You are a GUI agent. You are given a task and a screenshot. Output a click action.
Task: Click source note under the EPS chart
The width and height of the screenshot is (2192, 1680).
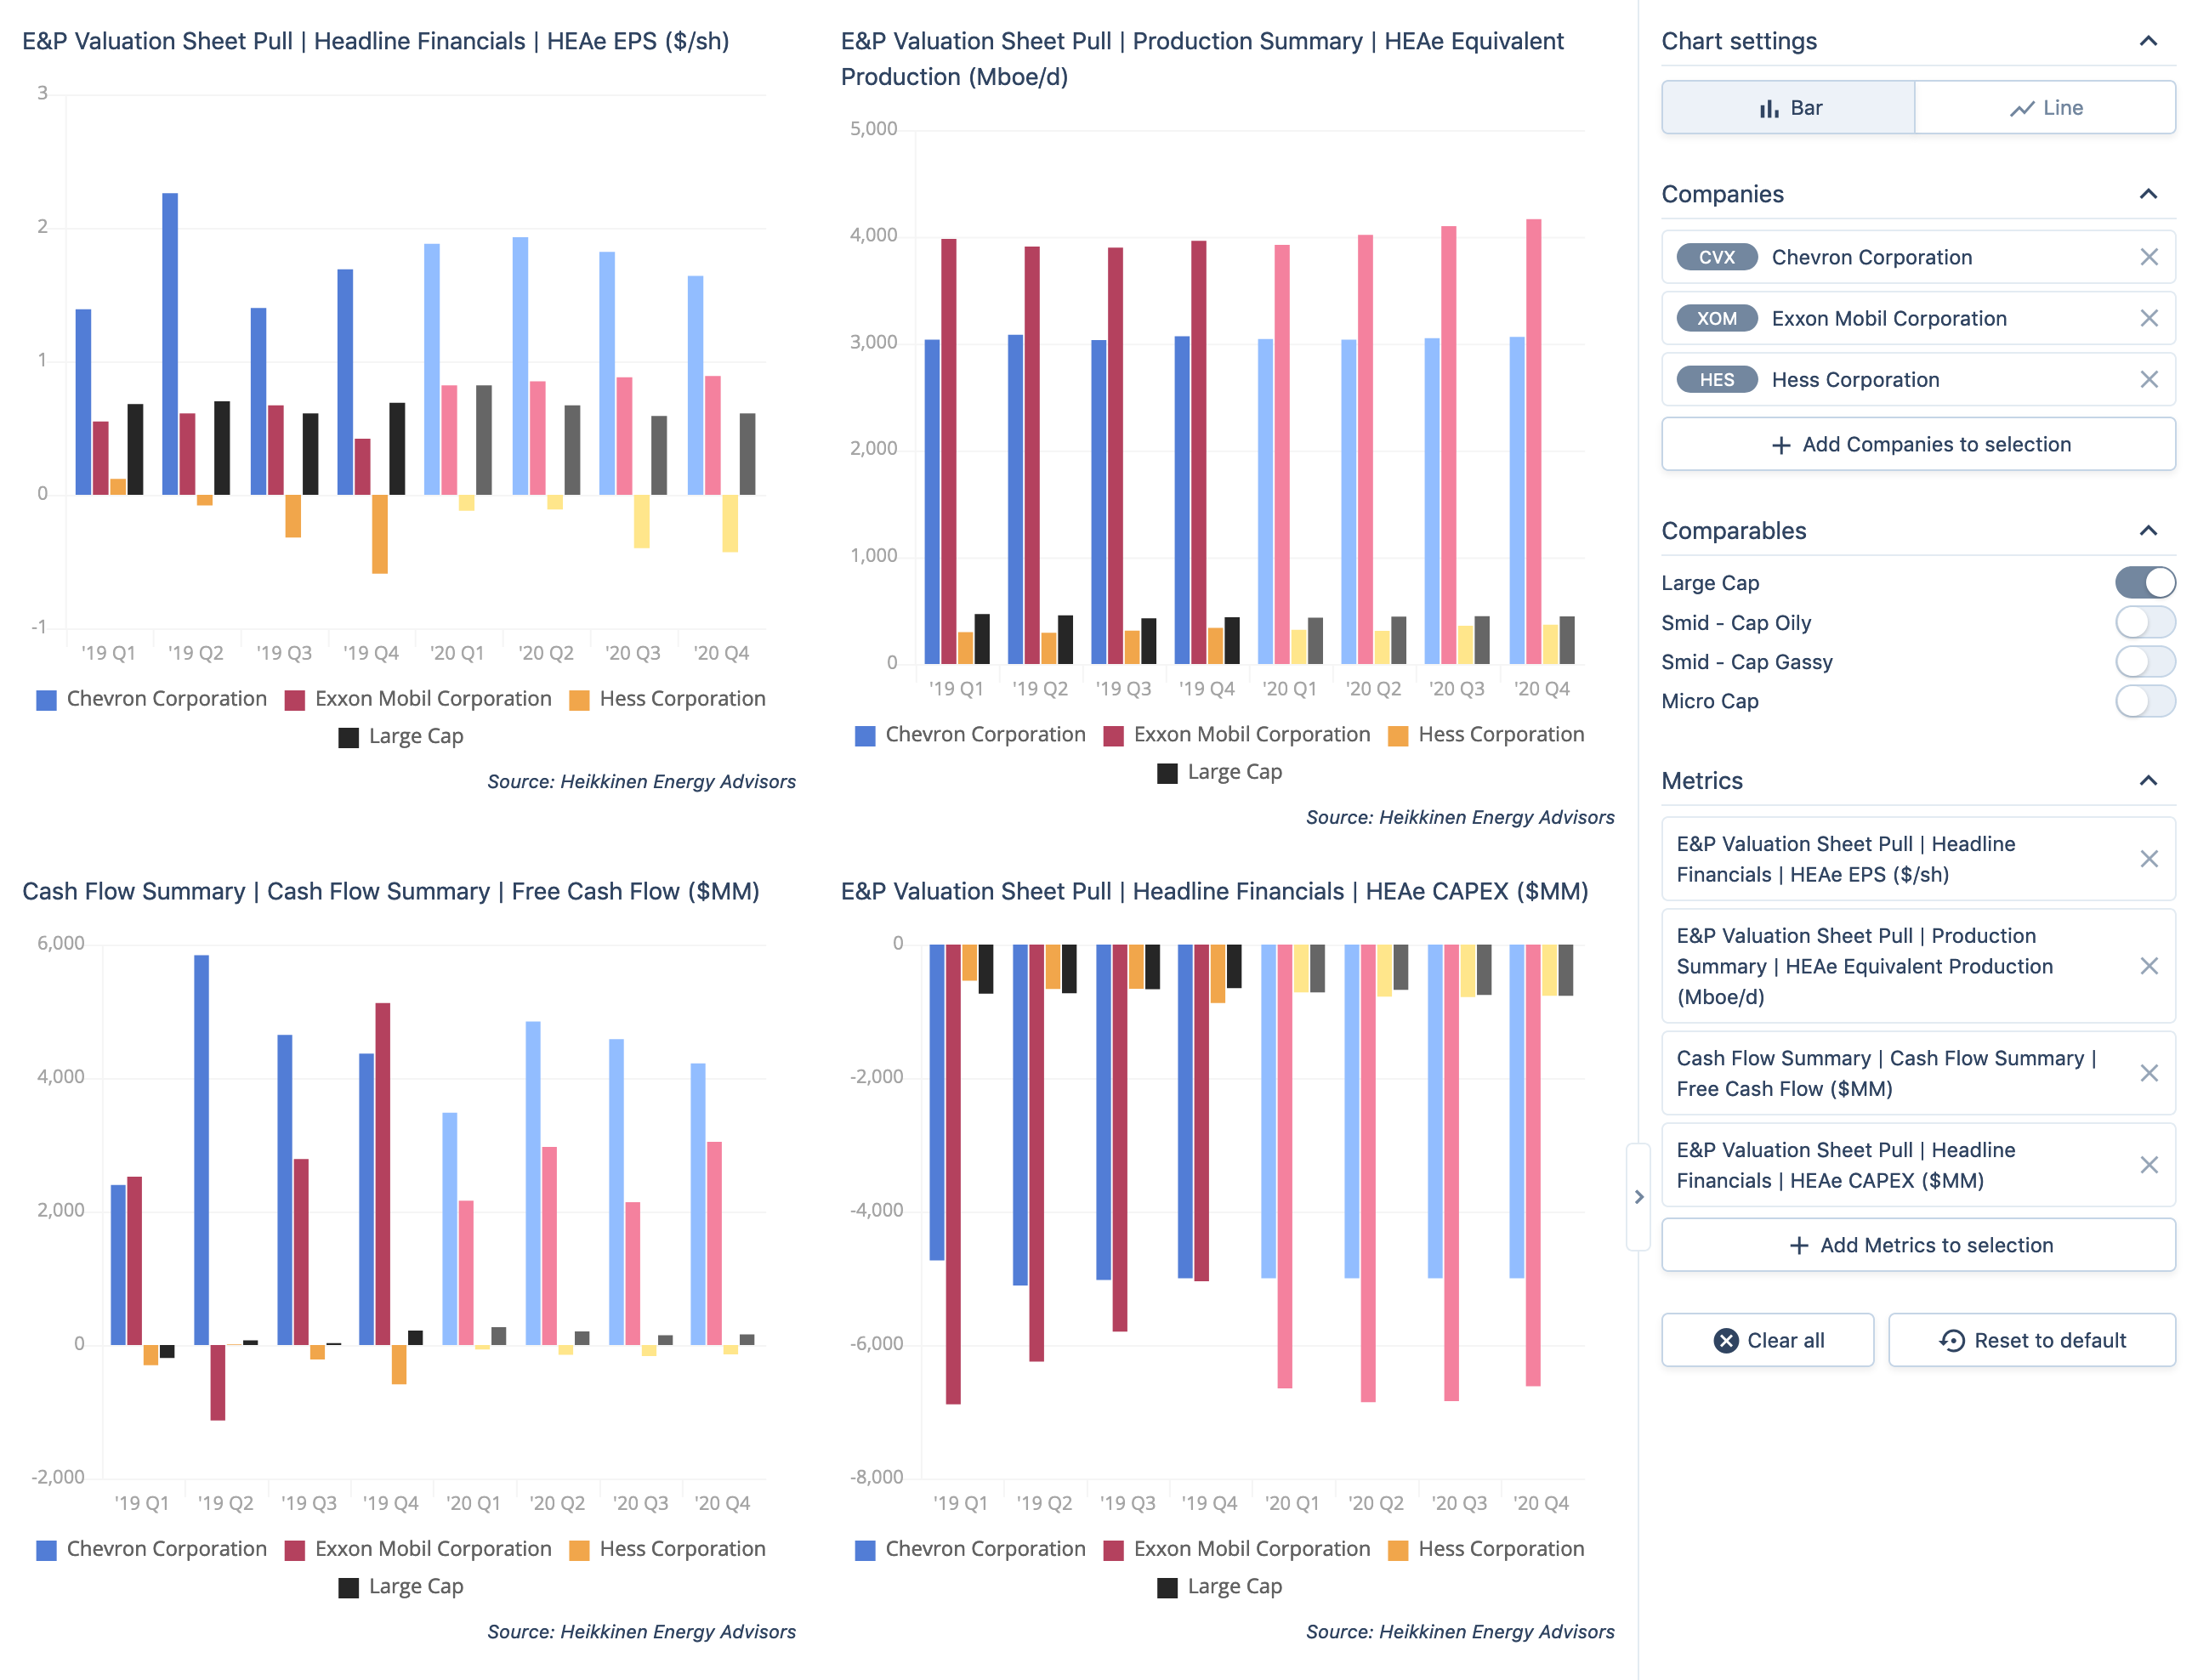tap(641, 782)
